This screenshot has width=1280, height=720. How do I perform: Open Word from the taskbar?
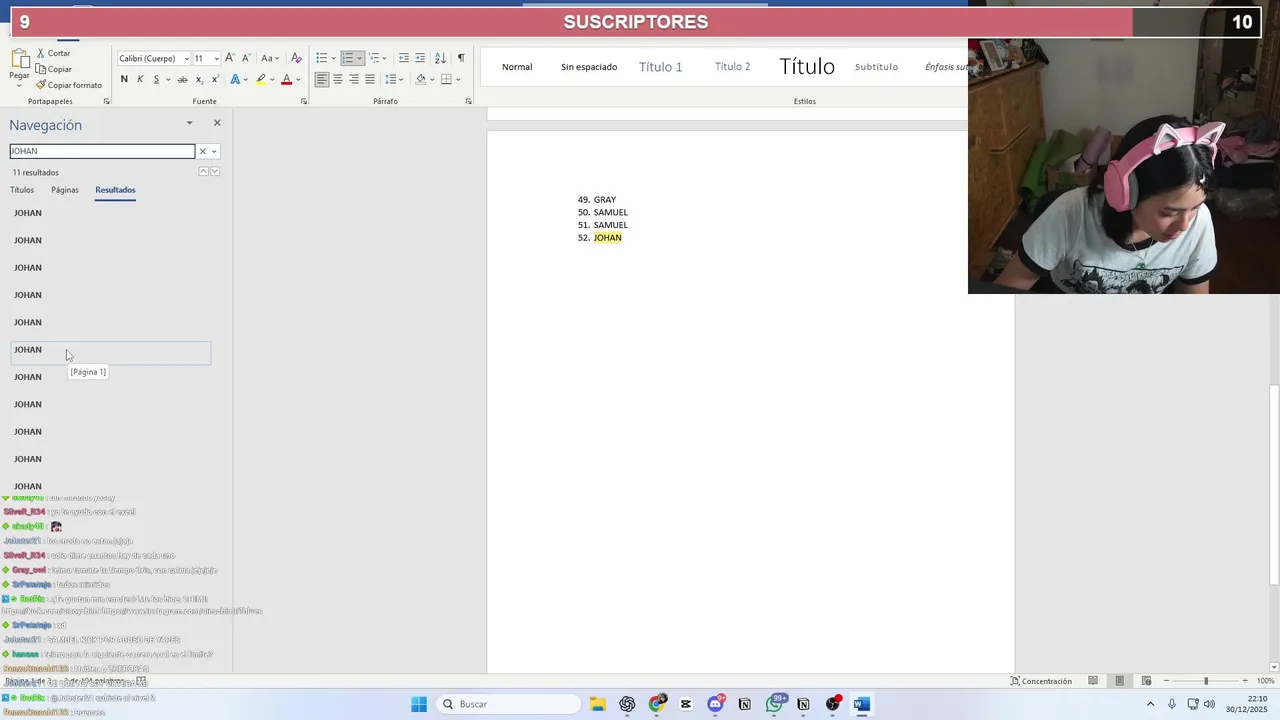861,704
